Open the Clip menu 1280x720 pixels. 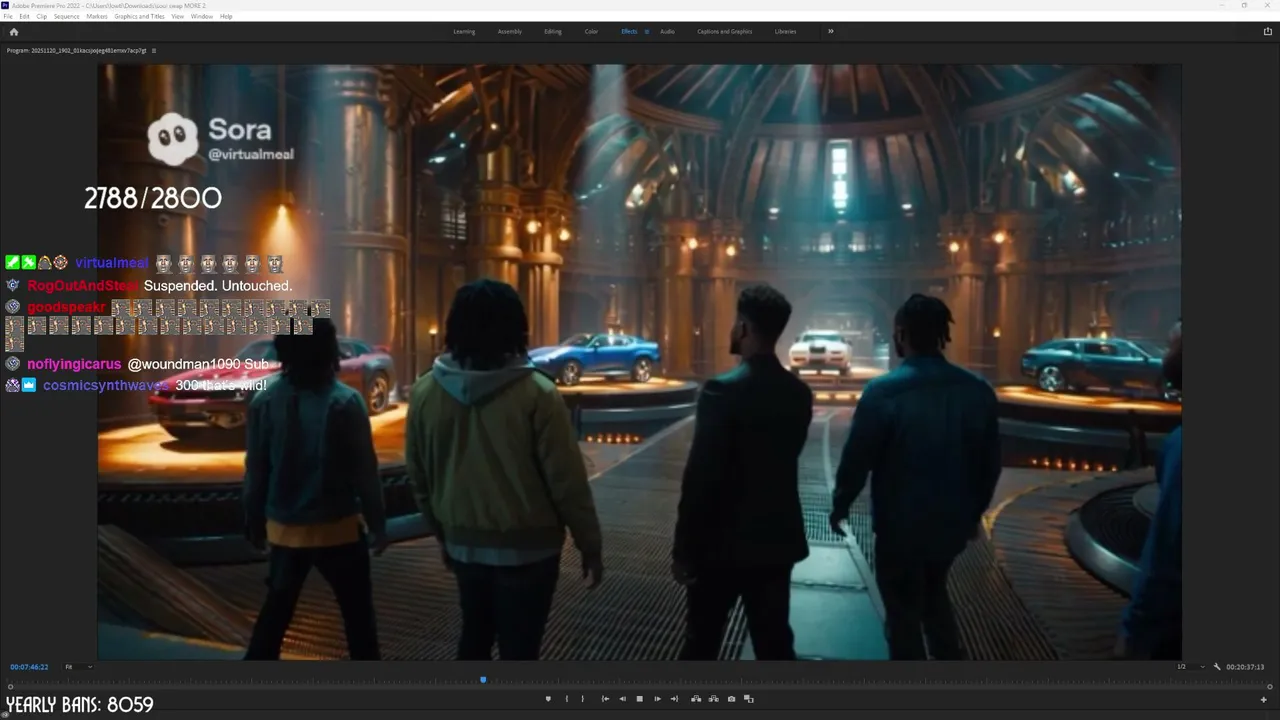tap(41, 16)
